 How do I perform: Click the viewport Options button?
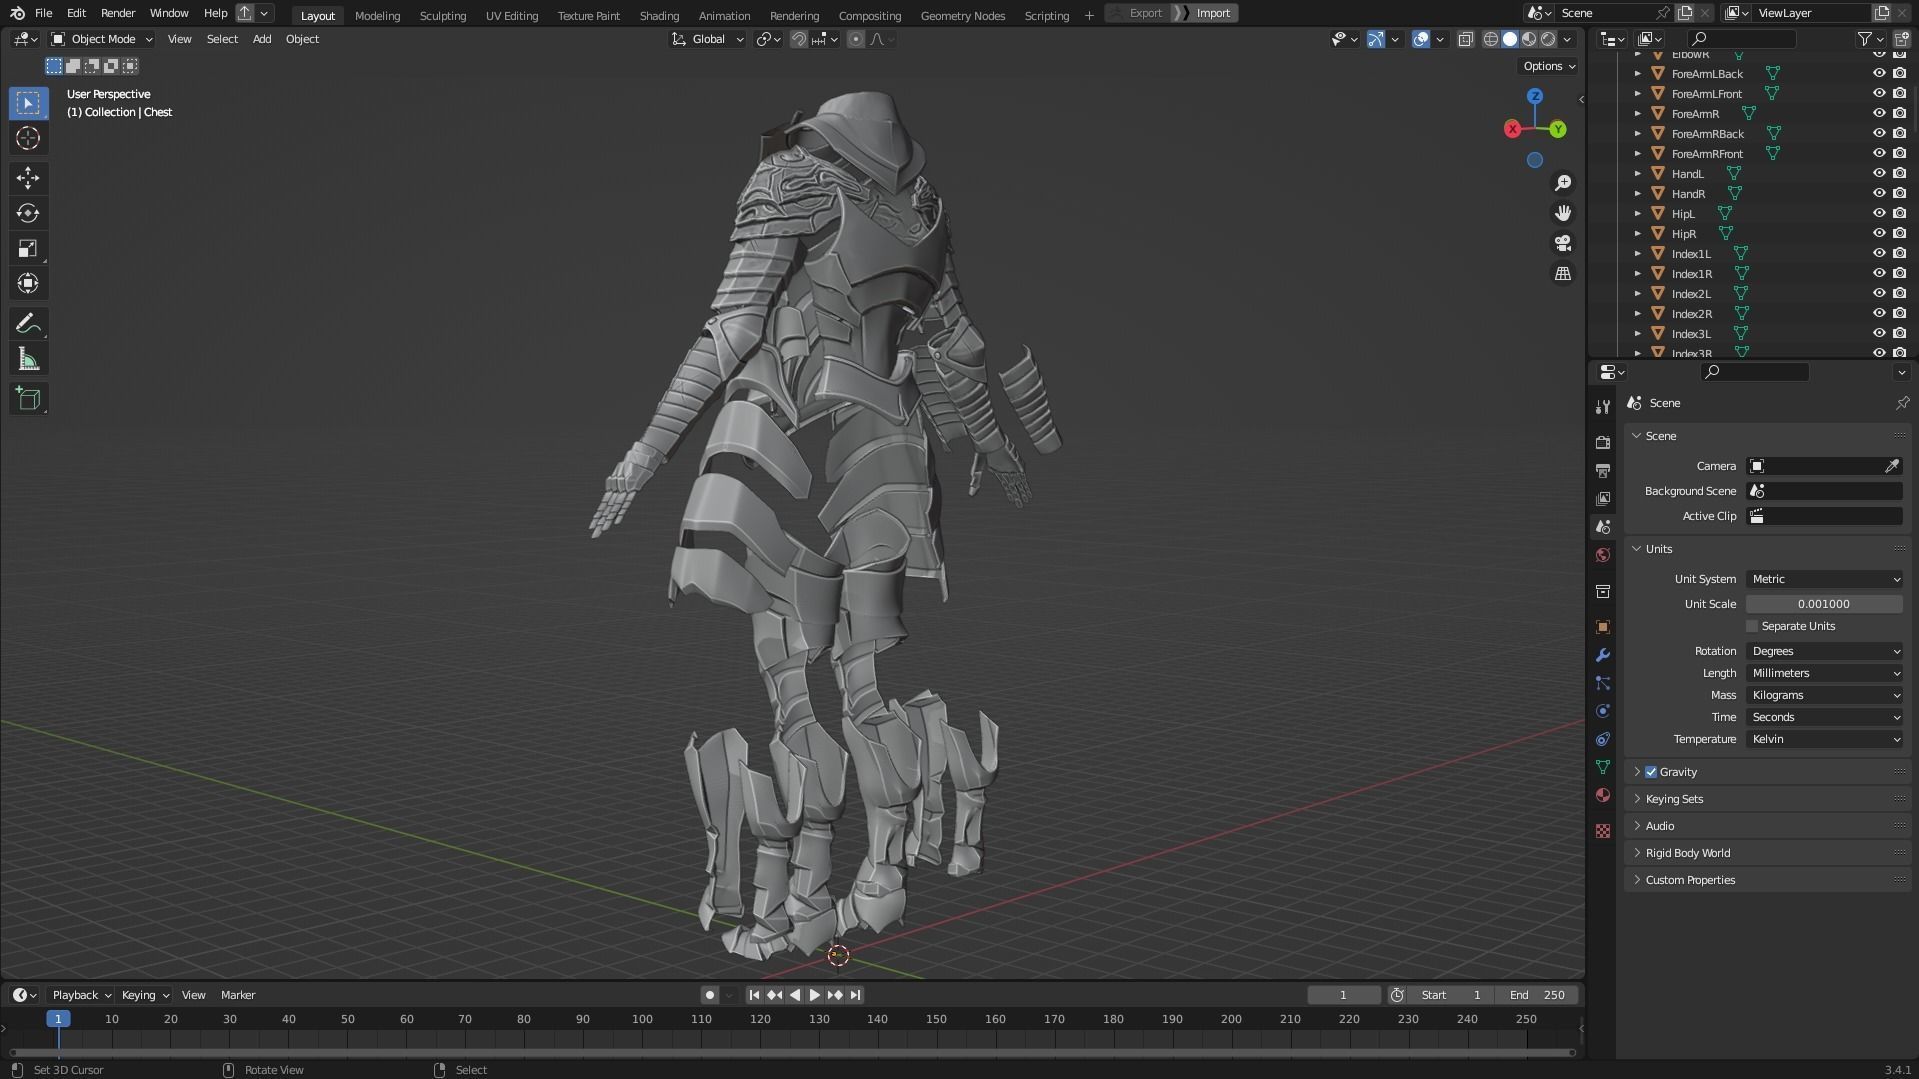point(1549,66)
